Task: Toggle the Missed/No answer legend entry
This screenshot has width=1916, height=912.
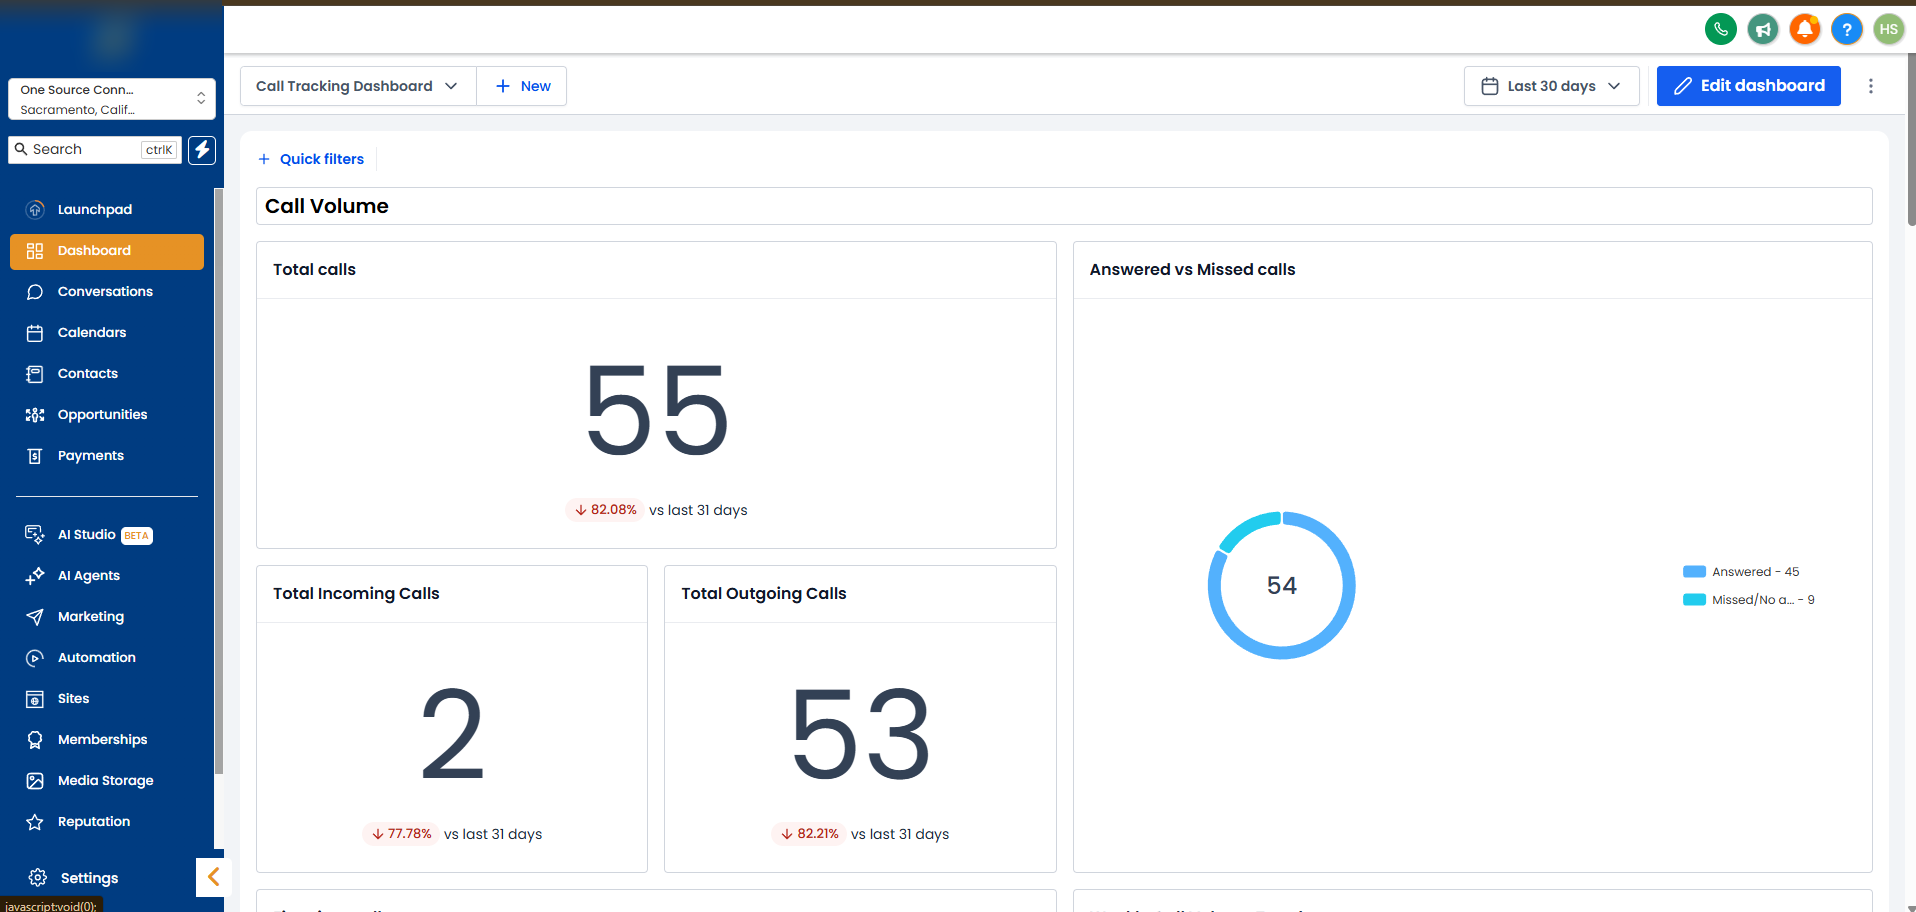Action: click(1749, 600)
